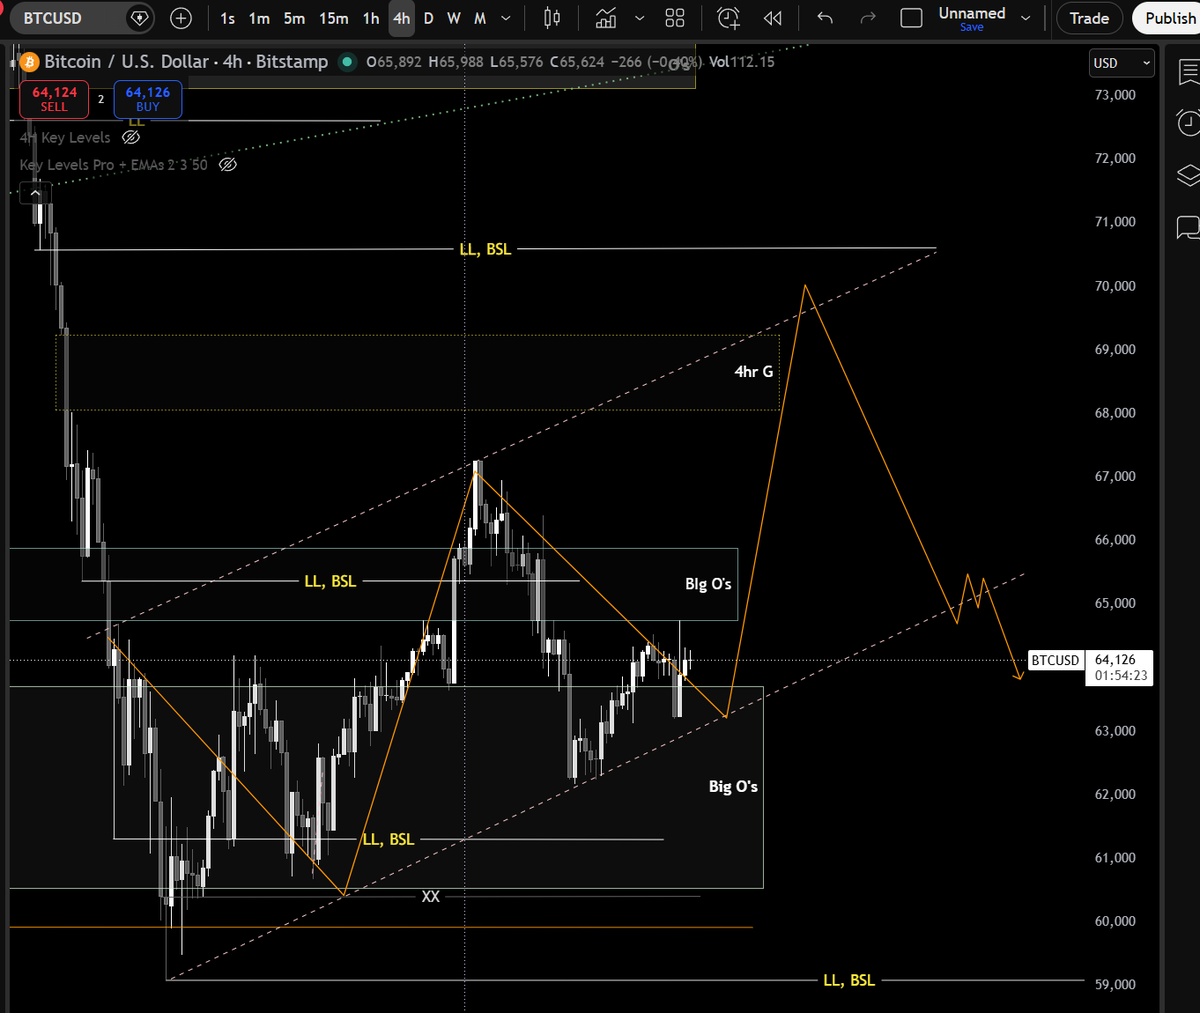This screenshot has width=1200, height=1013.
Task: Click the Bitcoin logo icon in legend
Action: [x=29, y=62]
